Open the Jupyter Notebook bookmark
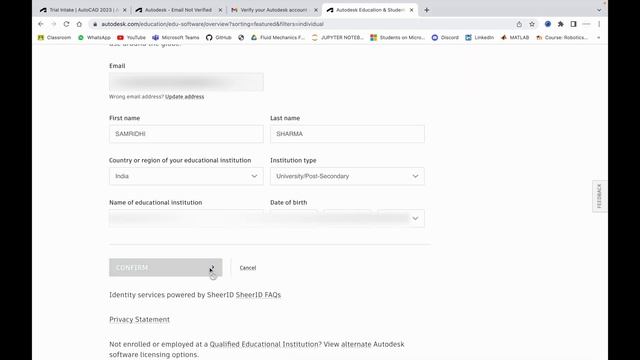640x360 pixels. [x=338, y=38]
